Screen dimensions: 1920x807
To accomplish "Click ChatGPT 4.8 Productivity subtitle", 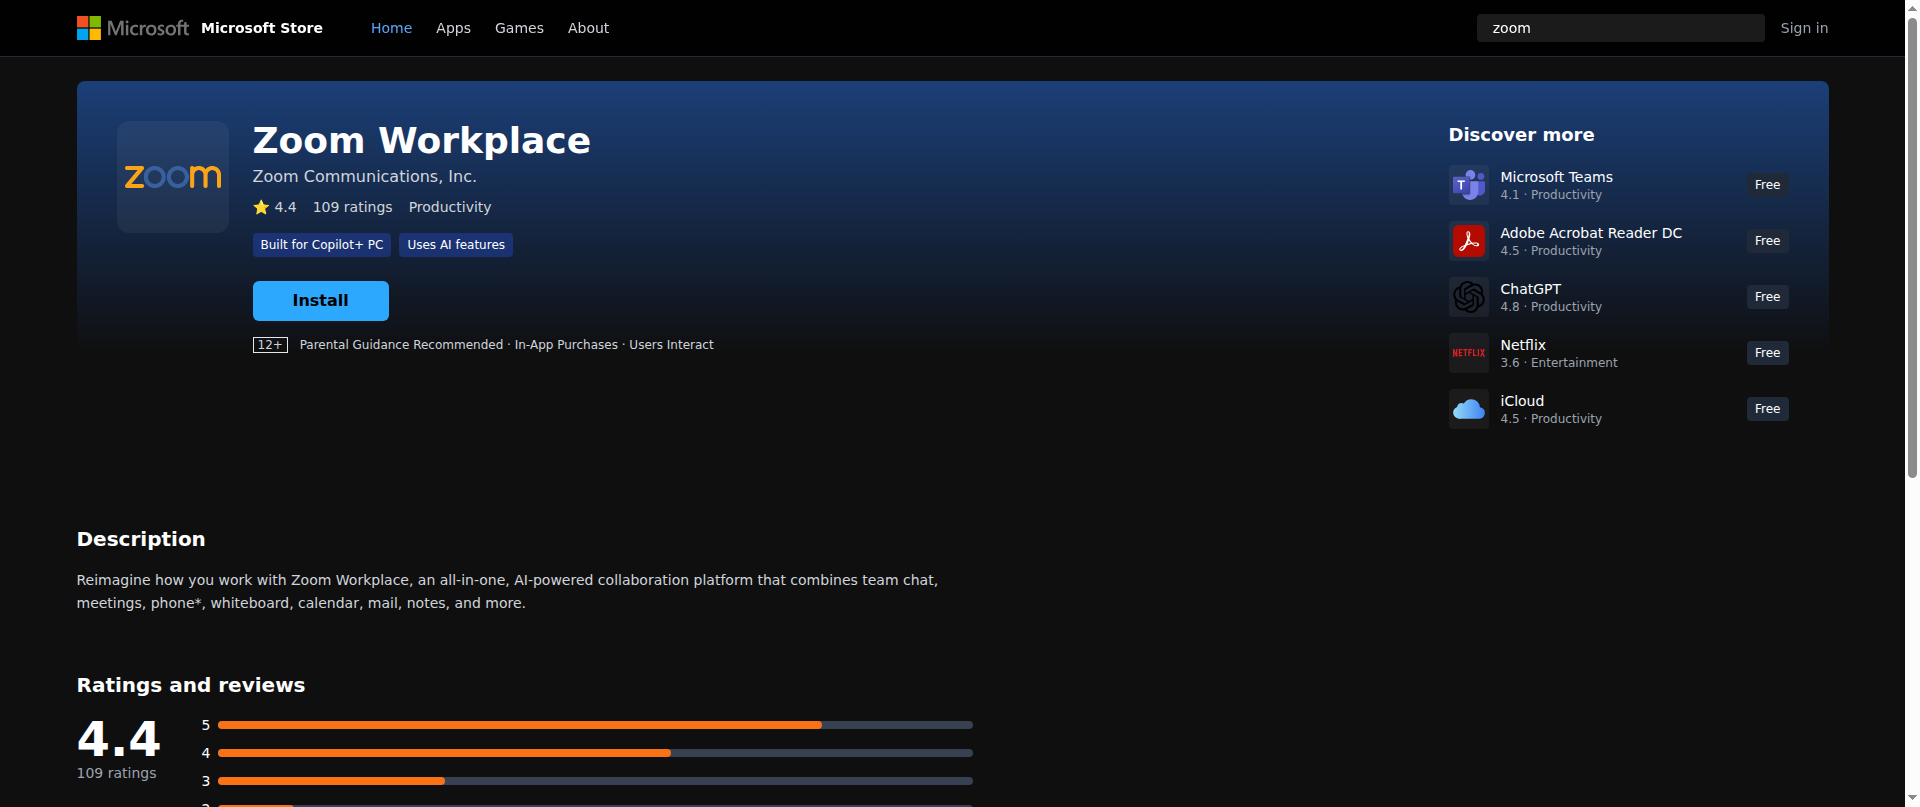I will coord(1550,307).
